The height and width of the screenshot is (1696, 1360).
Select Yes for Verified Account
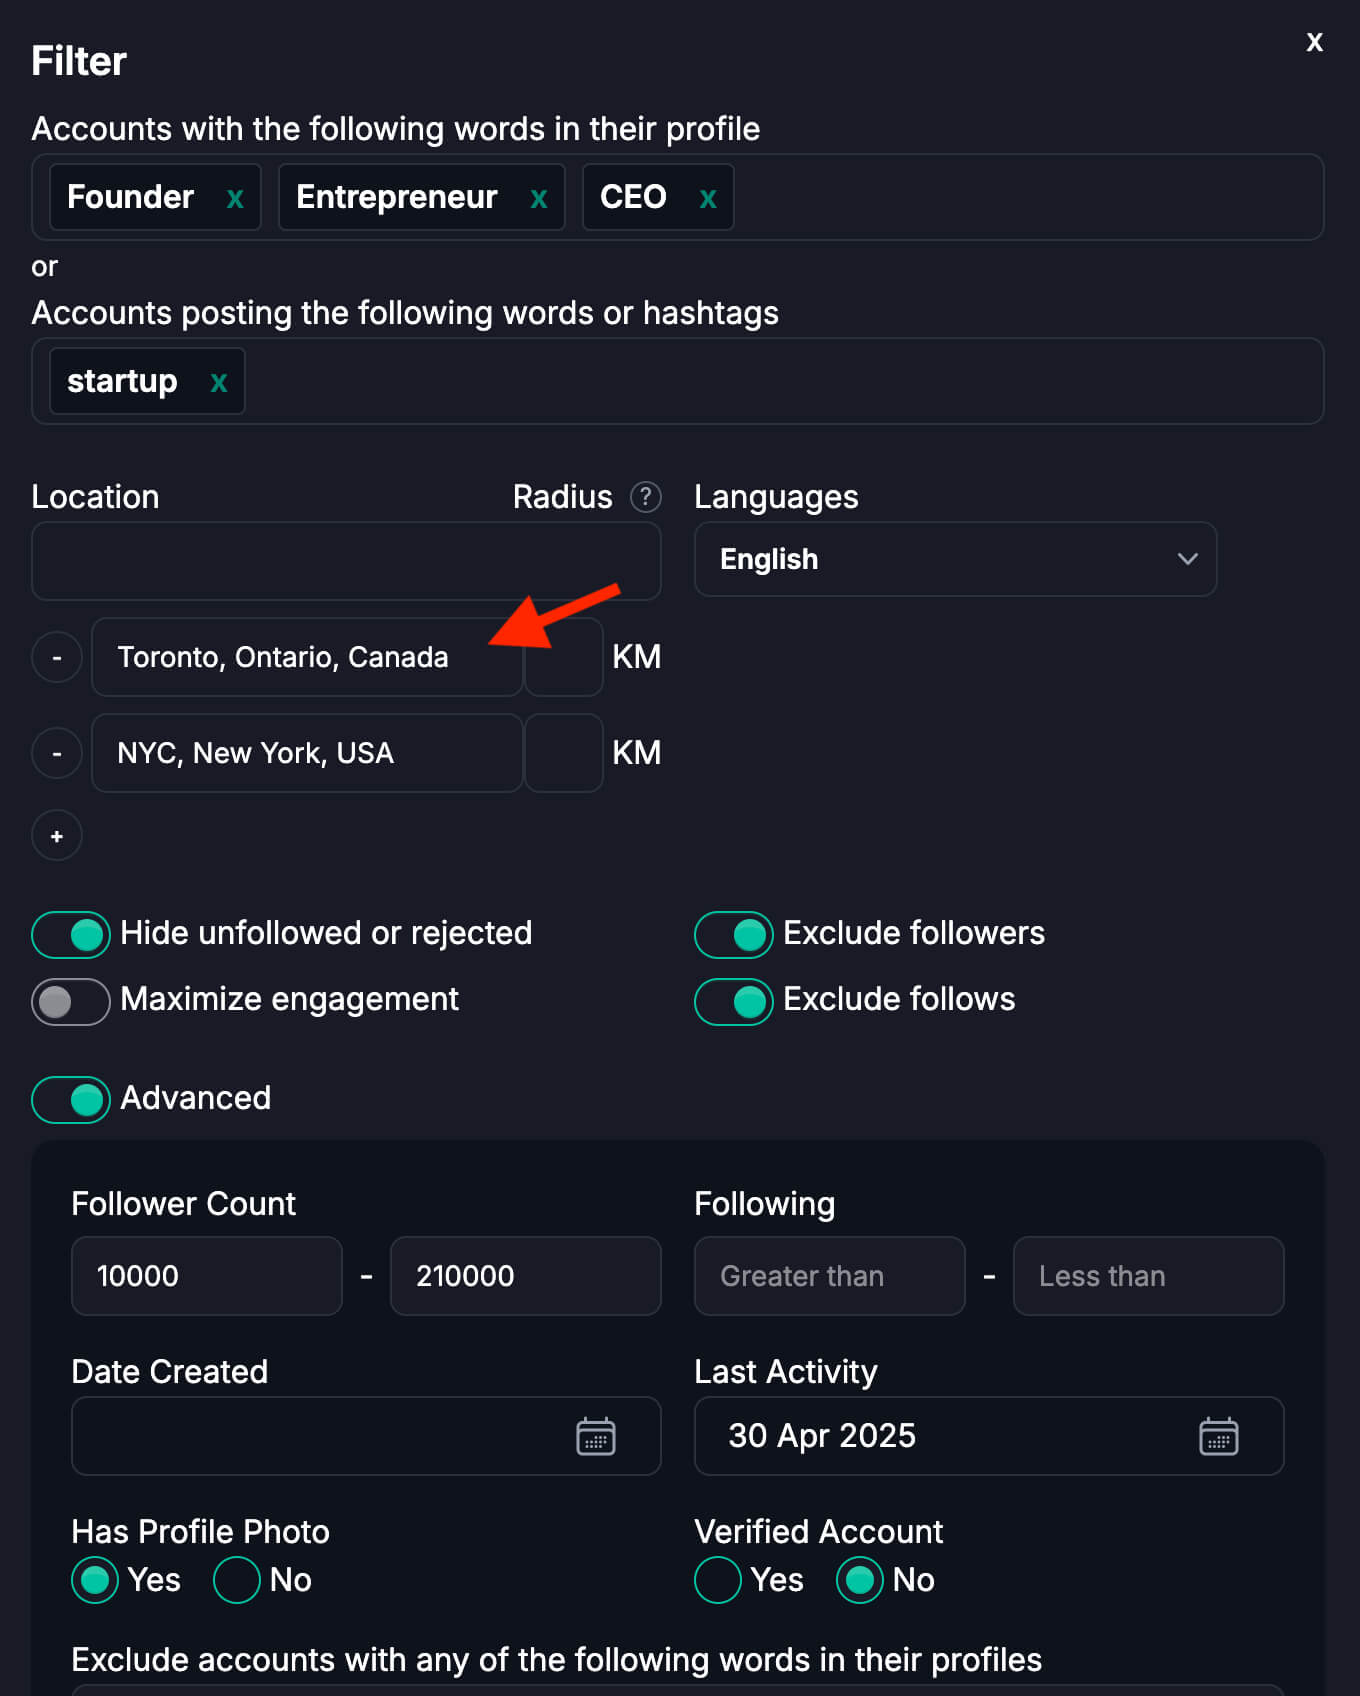click(x=718, y=1580)
